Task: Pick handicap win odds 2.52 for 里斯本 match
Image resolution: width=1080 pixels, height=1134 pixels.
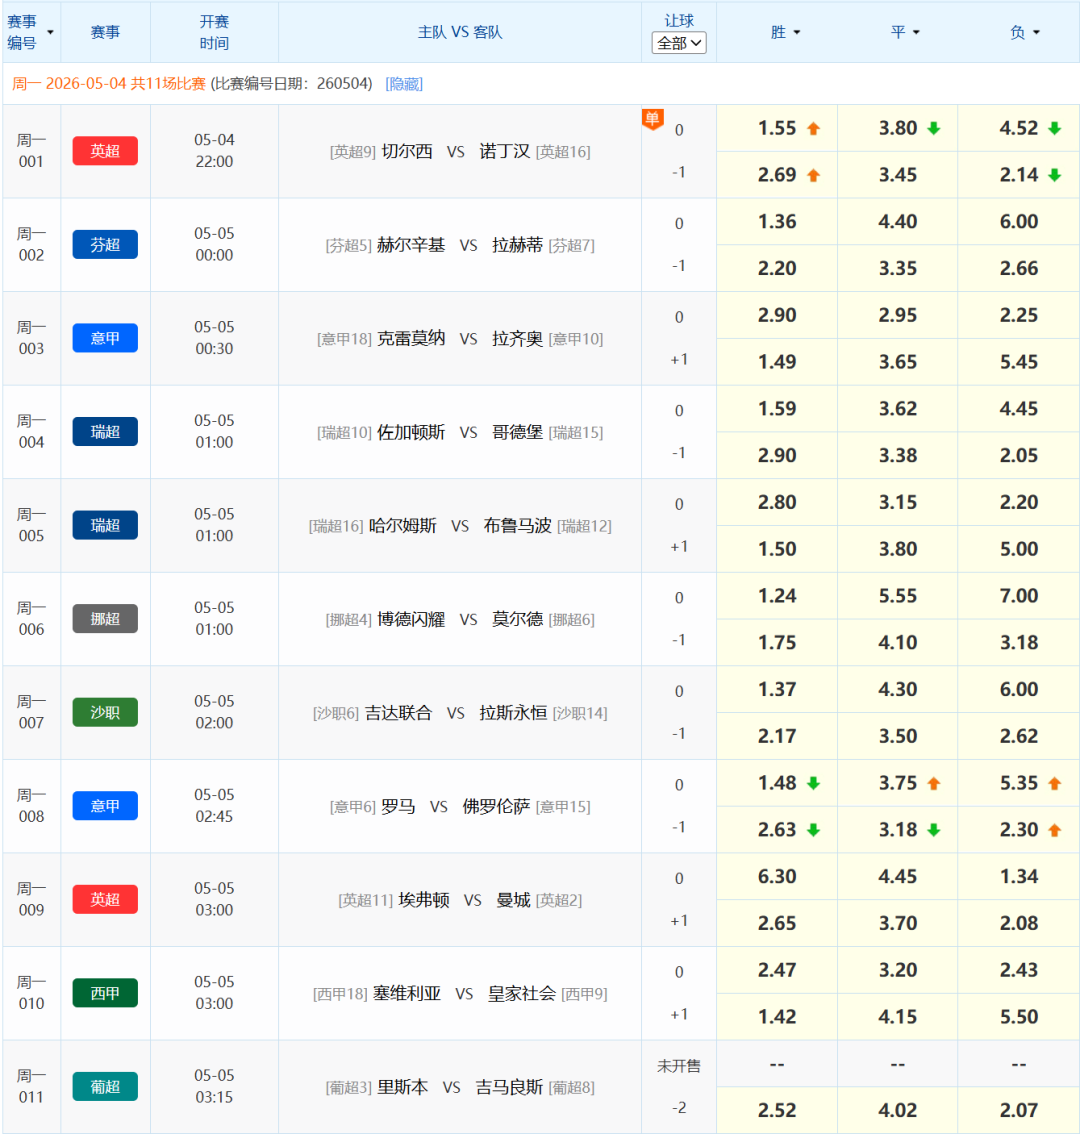Action: tap(777, 1110)
